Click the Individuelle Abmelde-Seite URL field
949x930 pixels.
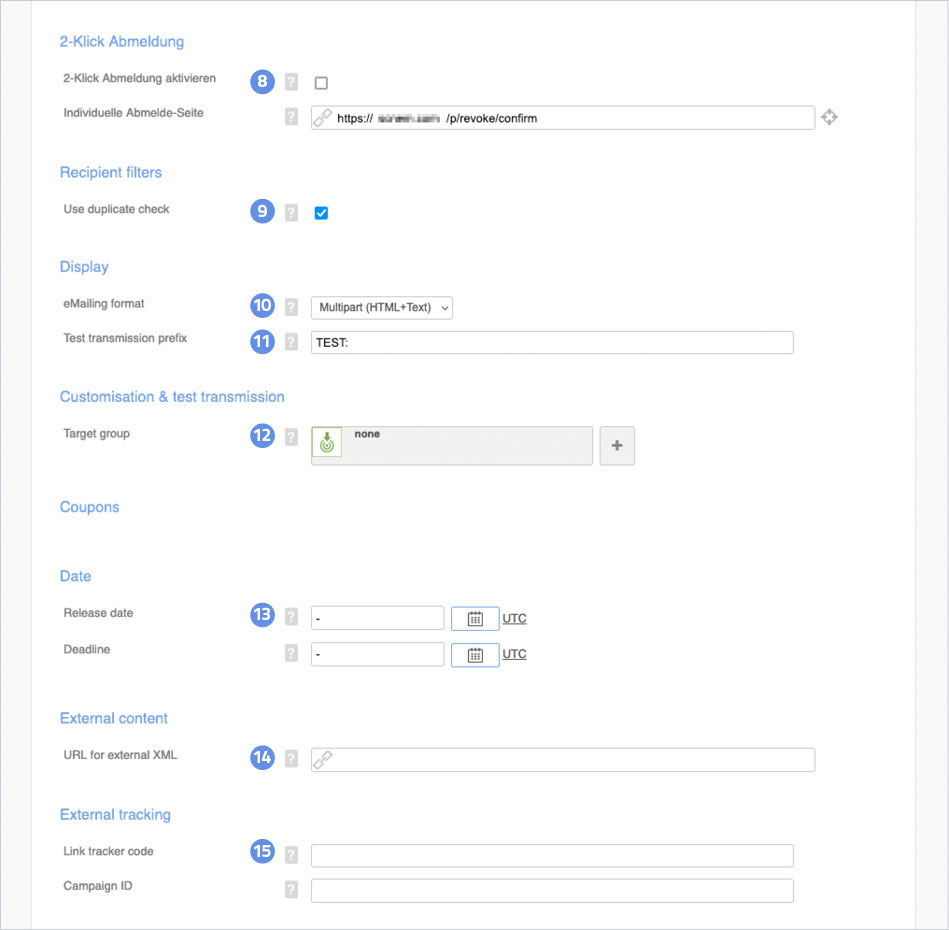coord(563,118)
